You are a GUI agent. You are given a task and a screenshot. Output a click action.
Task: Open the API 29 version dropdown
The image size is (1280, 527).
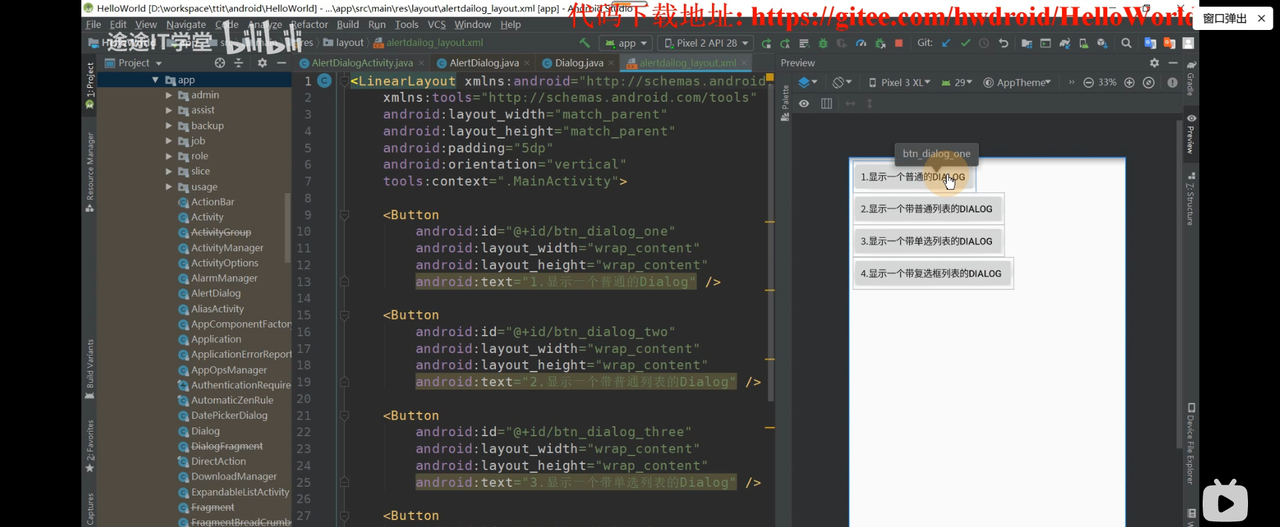tap(956, 83)
